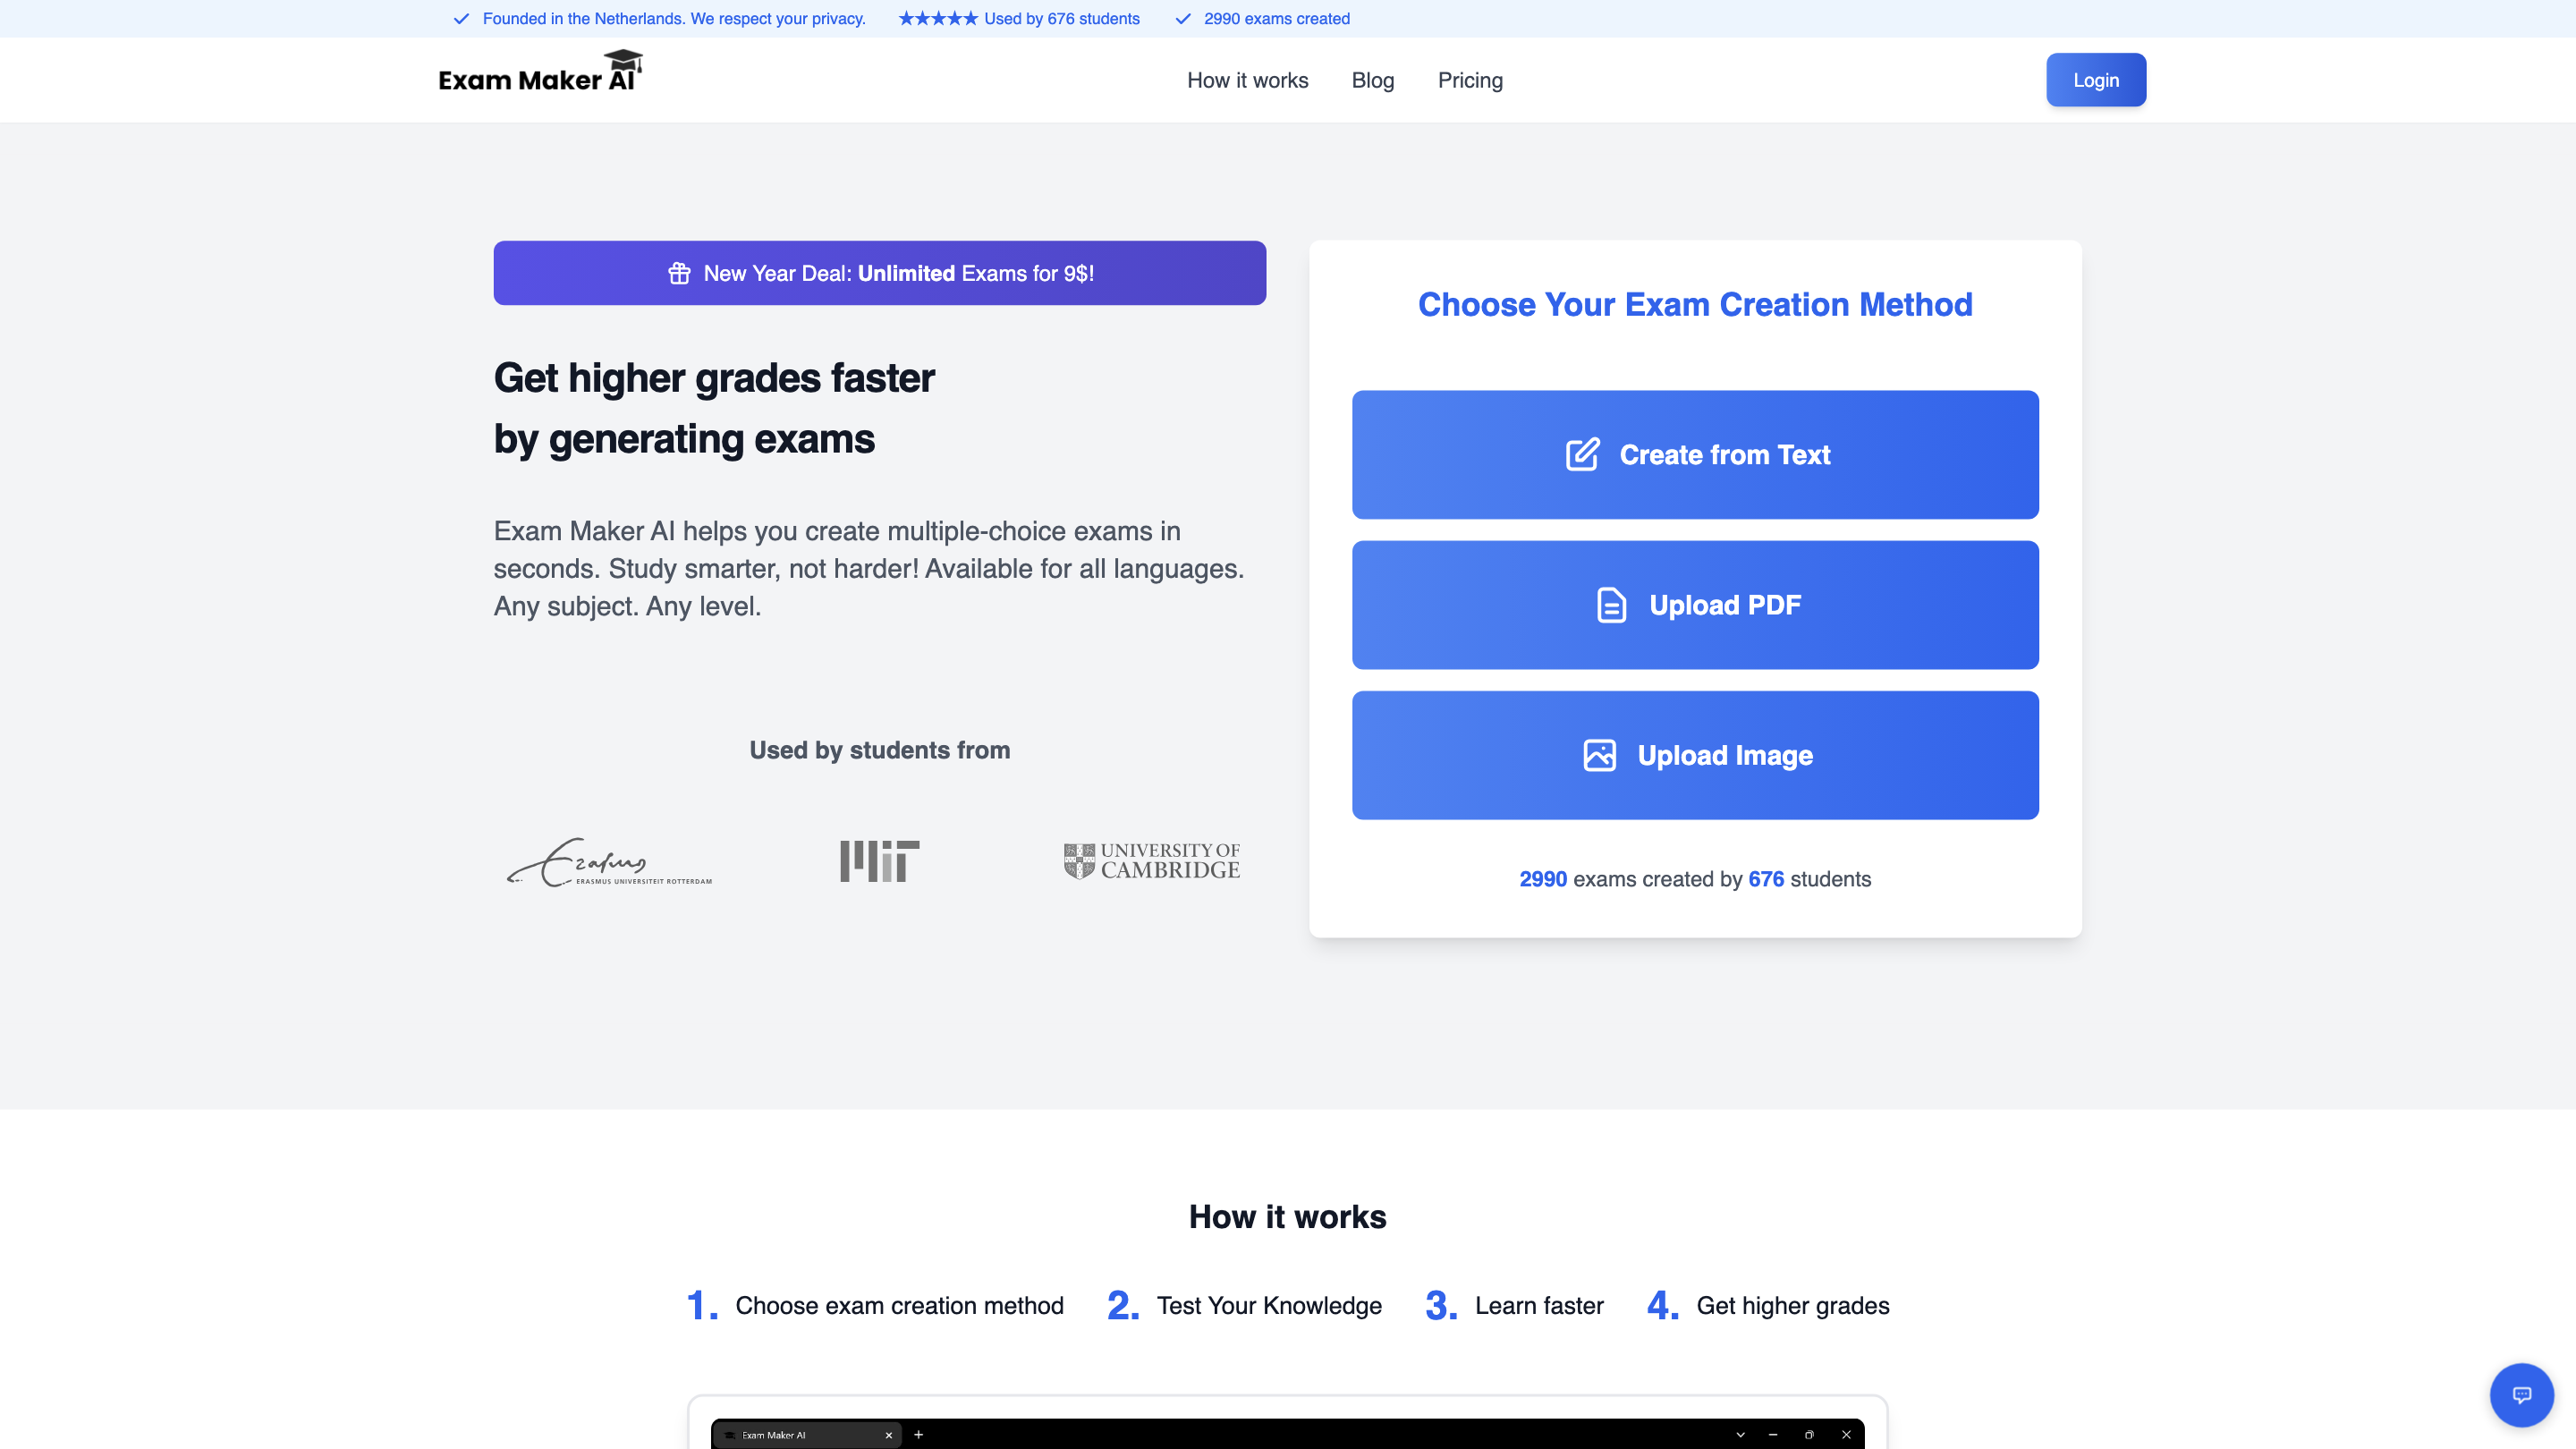Open the Pricing page
Viewport: 2576px width, 1449px height.
click(1470, 80)
